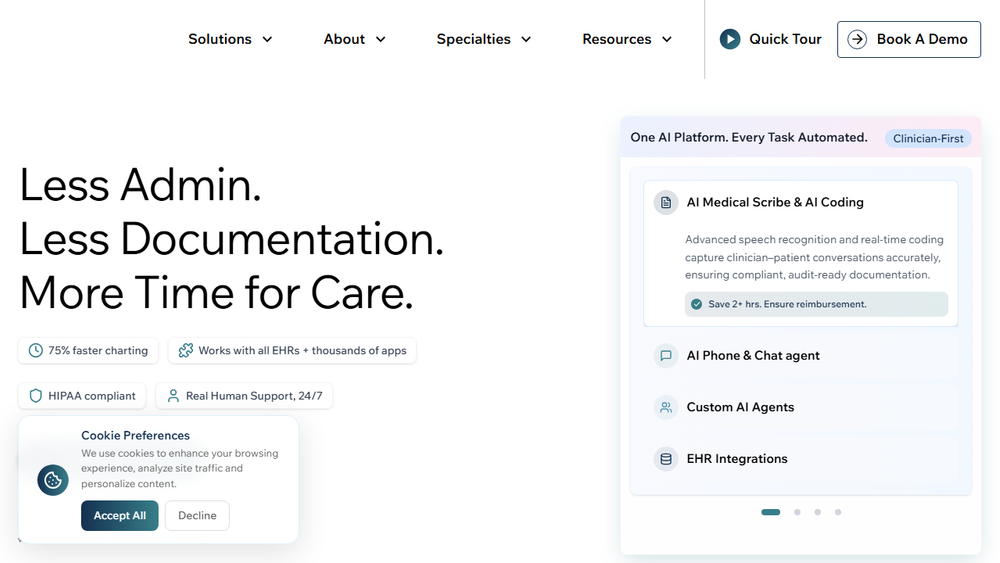
Task: Click the Quick Tour link
Action: (771, 40)
